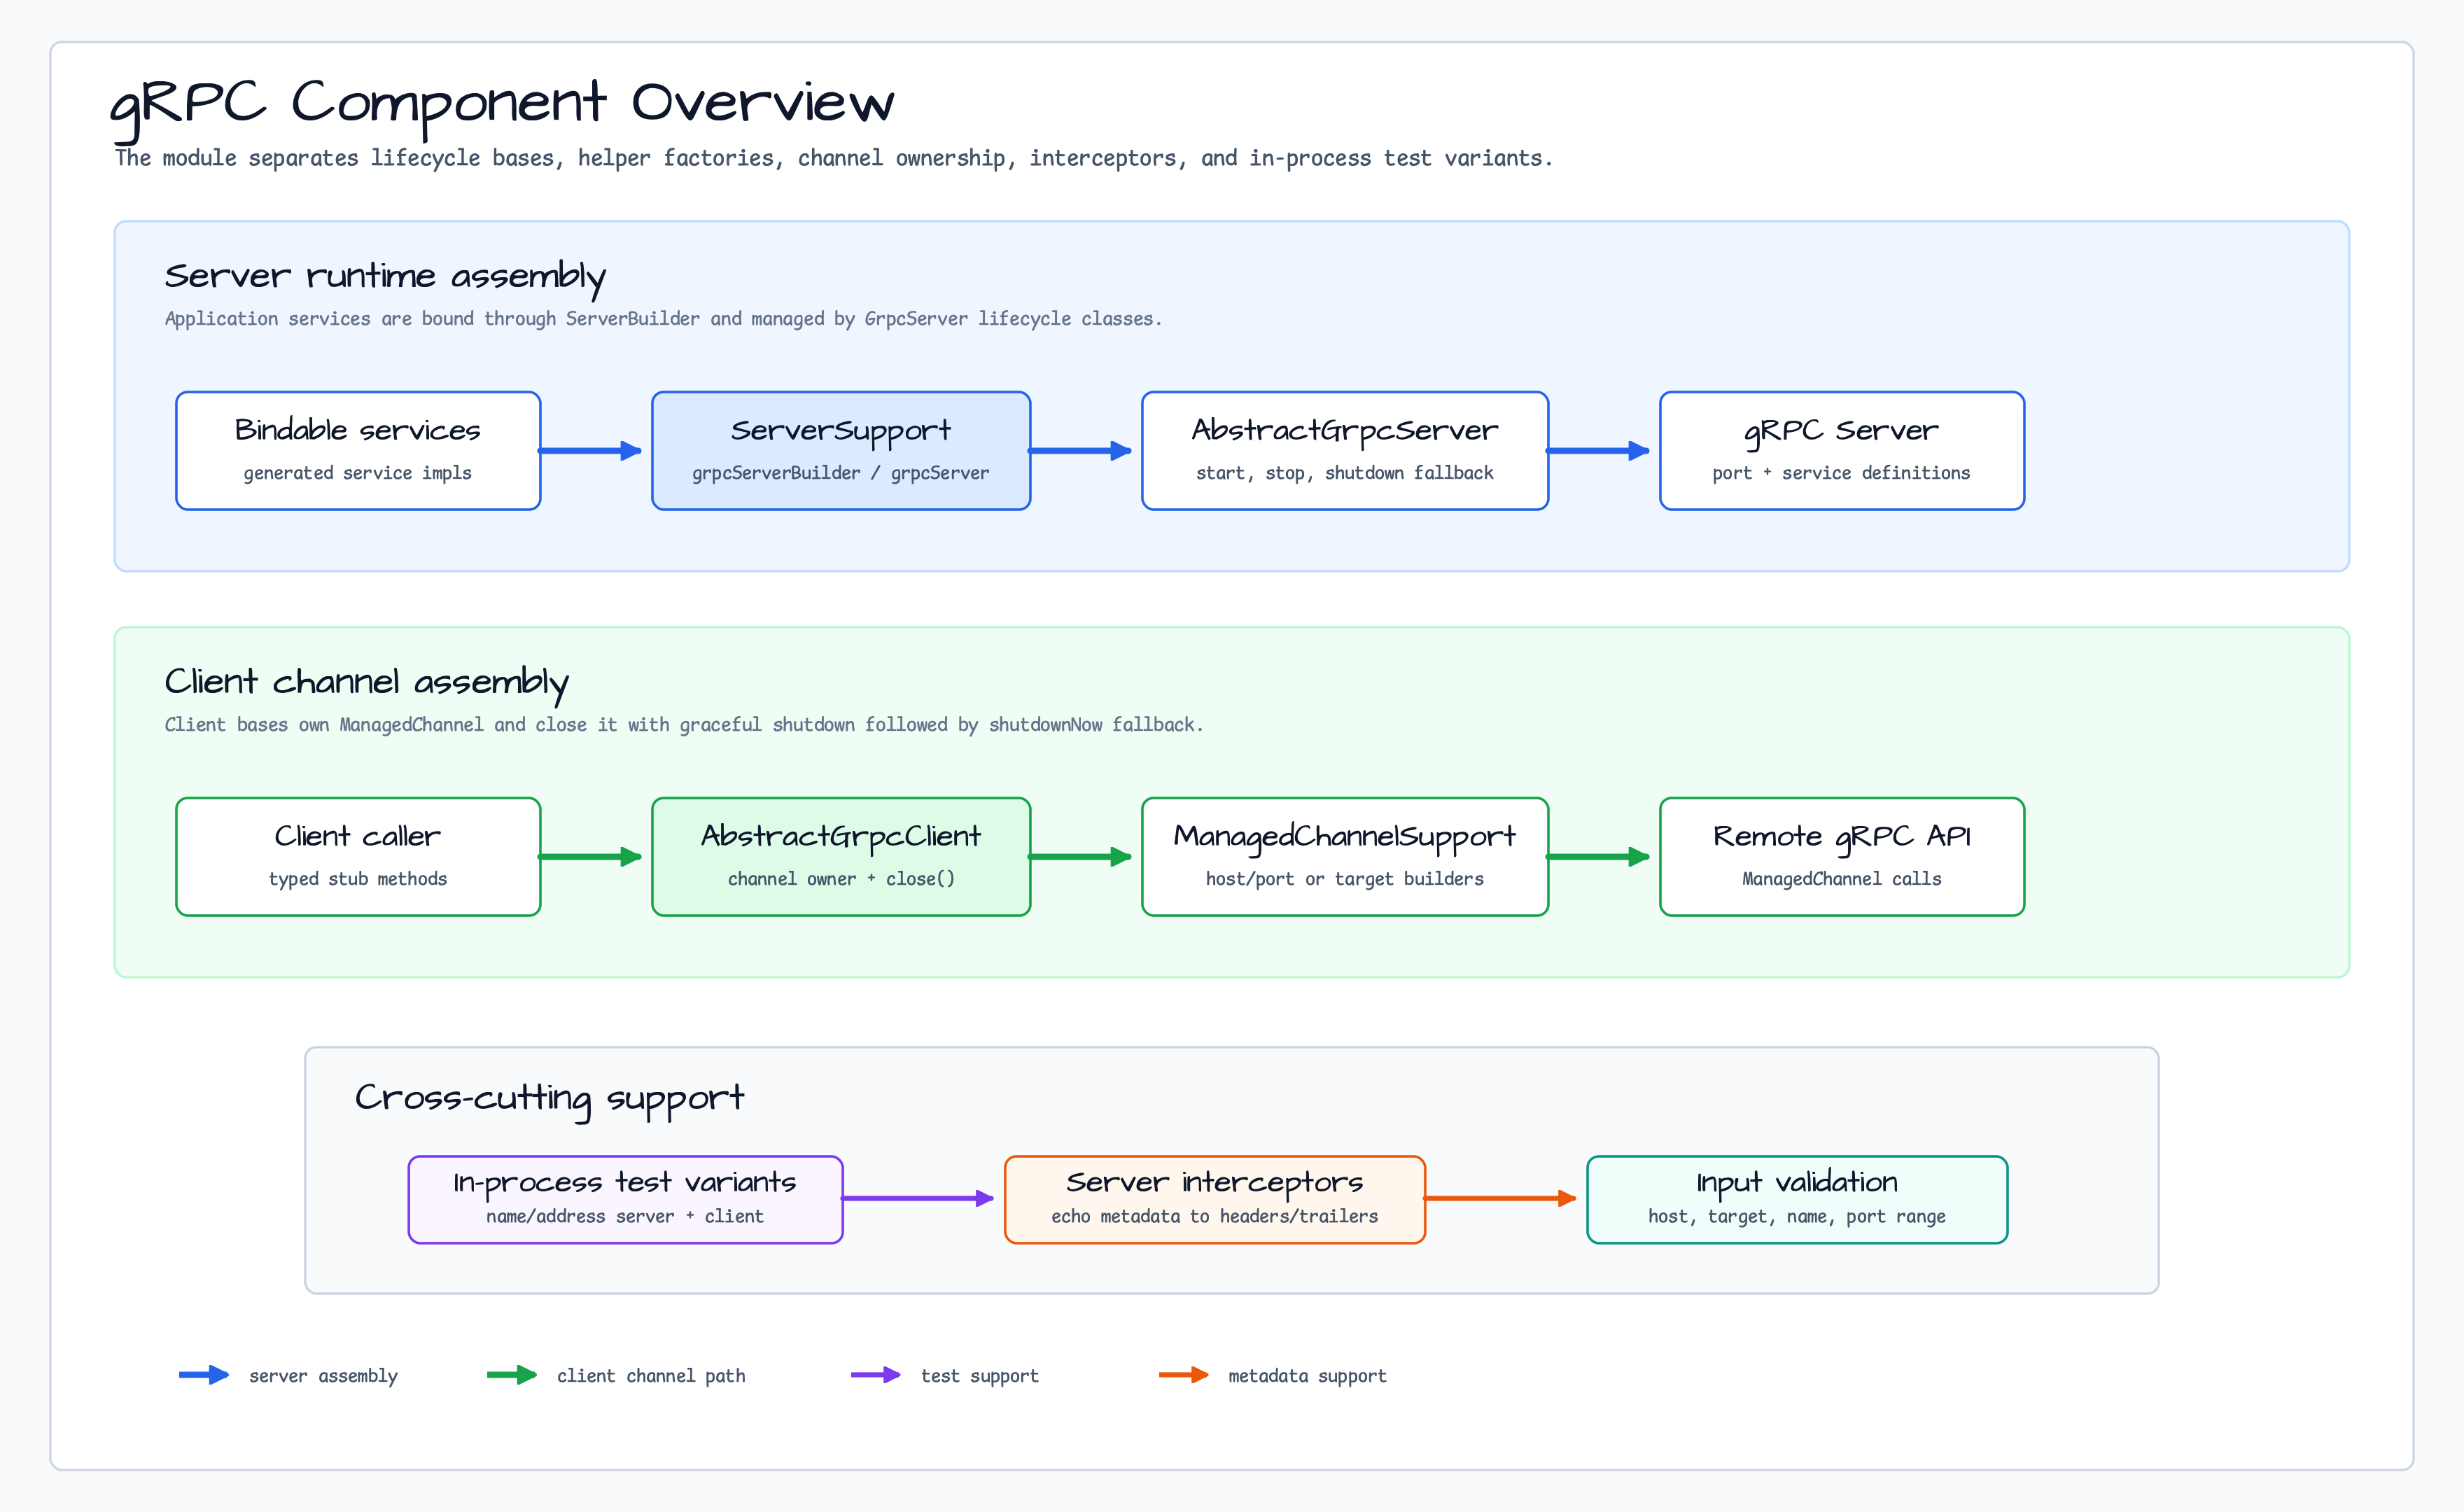The height and width of the screenshot is (1512, 2464).
Task: Click green arrow from AbstractGrpcClient to ManagedChannelSupport
Action: tap(1080, 857)
